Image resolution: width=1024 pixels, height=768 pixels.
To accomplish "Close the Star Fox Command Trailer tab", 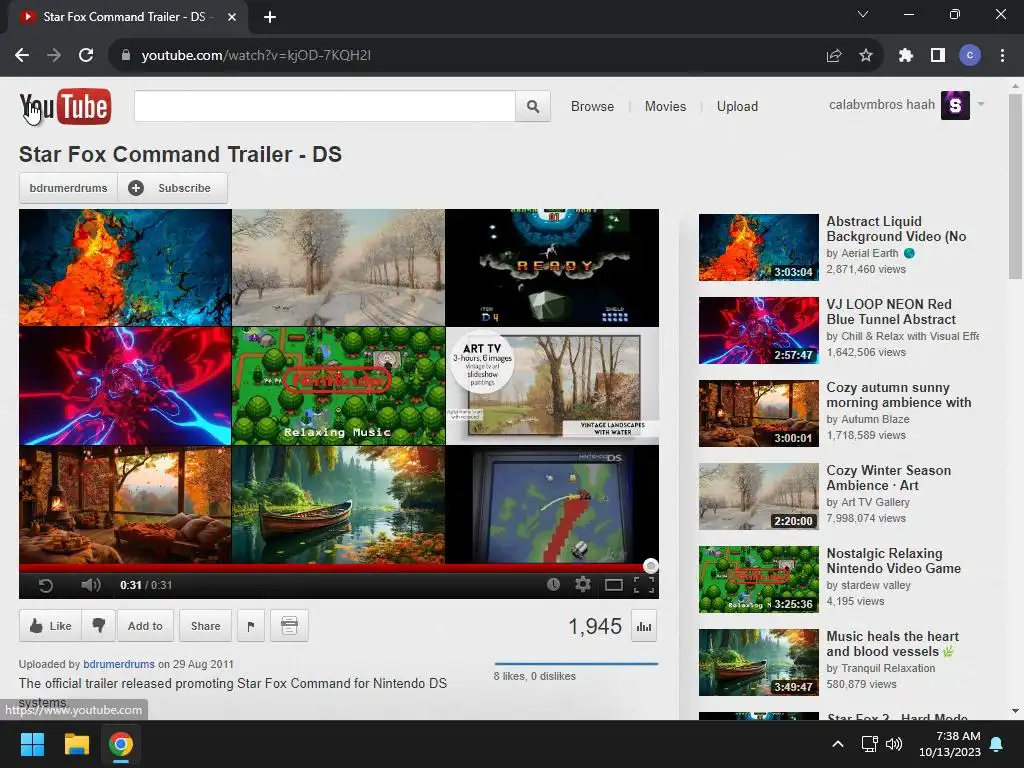I will point(232,17).
